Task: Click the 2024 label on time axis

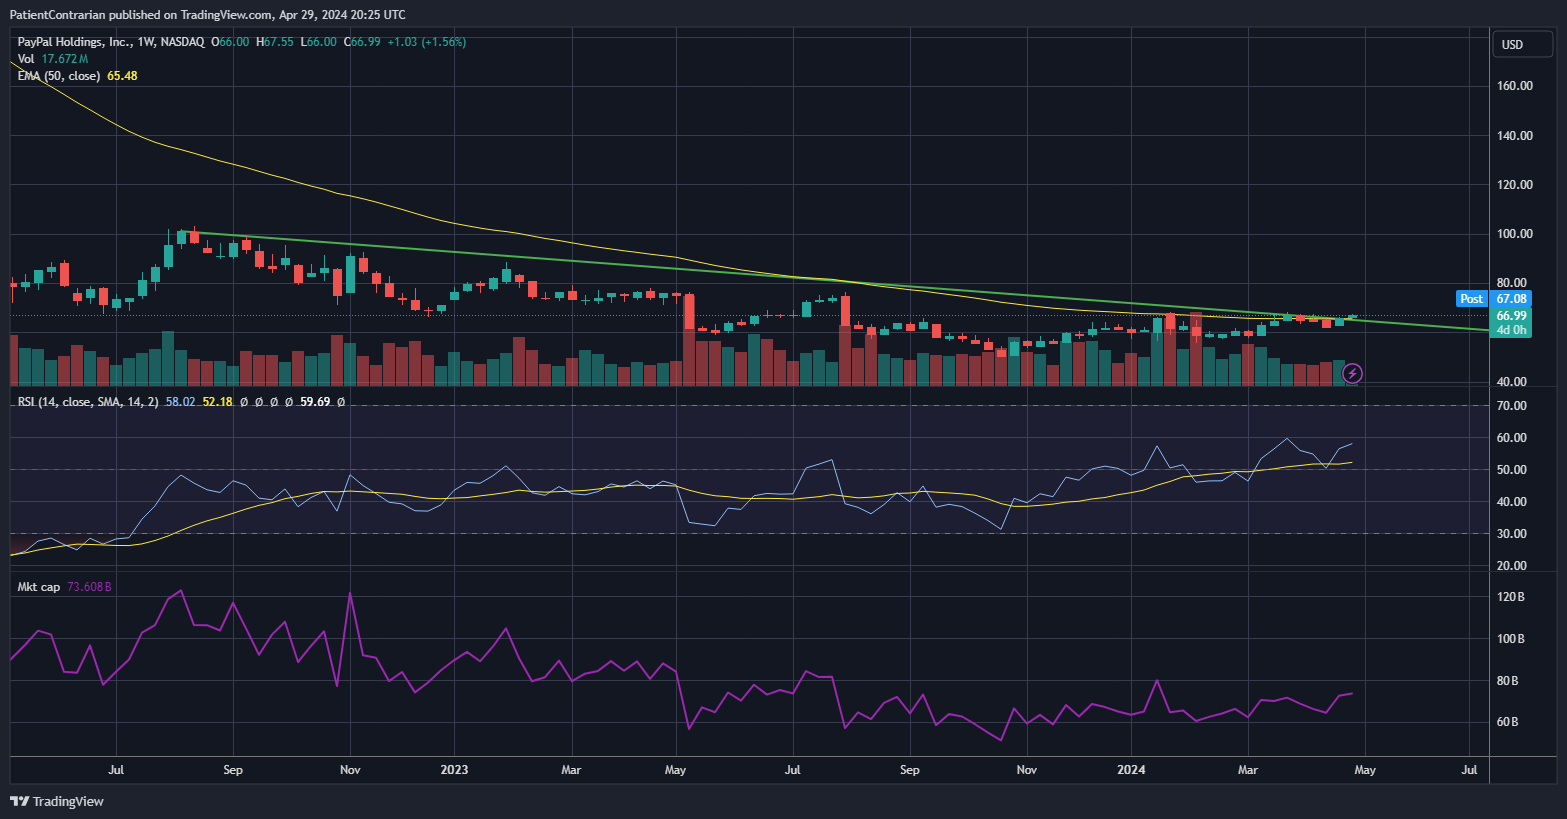Action: [1131, 770]
